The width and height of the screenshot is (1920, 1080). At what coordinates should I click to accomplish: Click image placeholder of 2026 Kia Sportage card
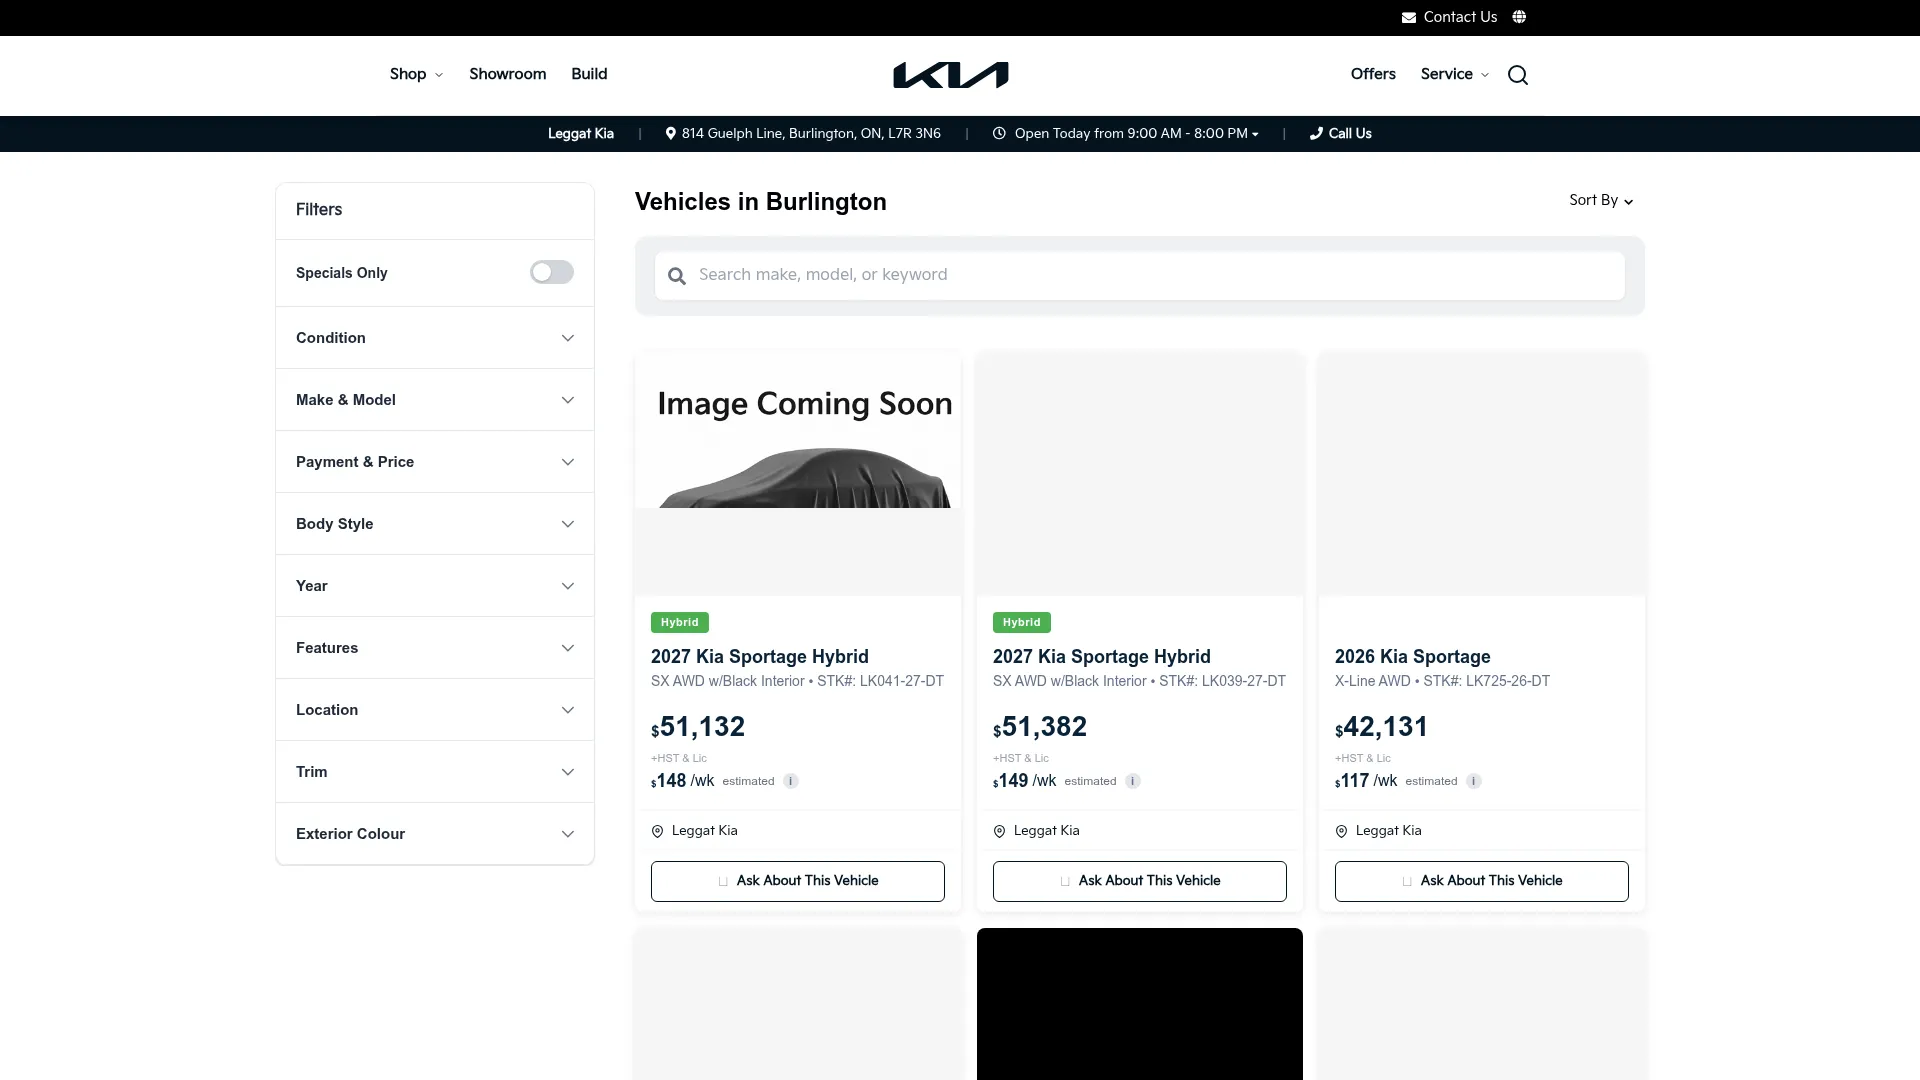[1481, 474]
